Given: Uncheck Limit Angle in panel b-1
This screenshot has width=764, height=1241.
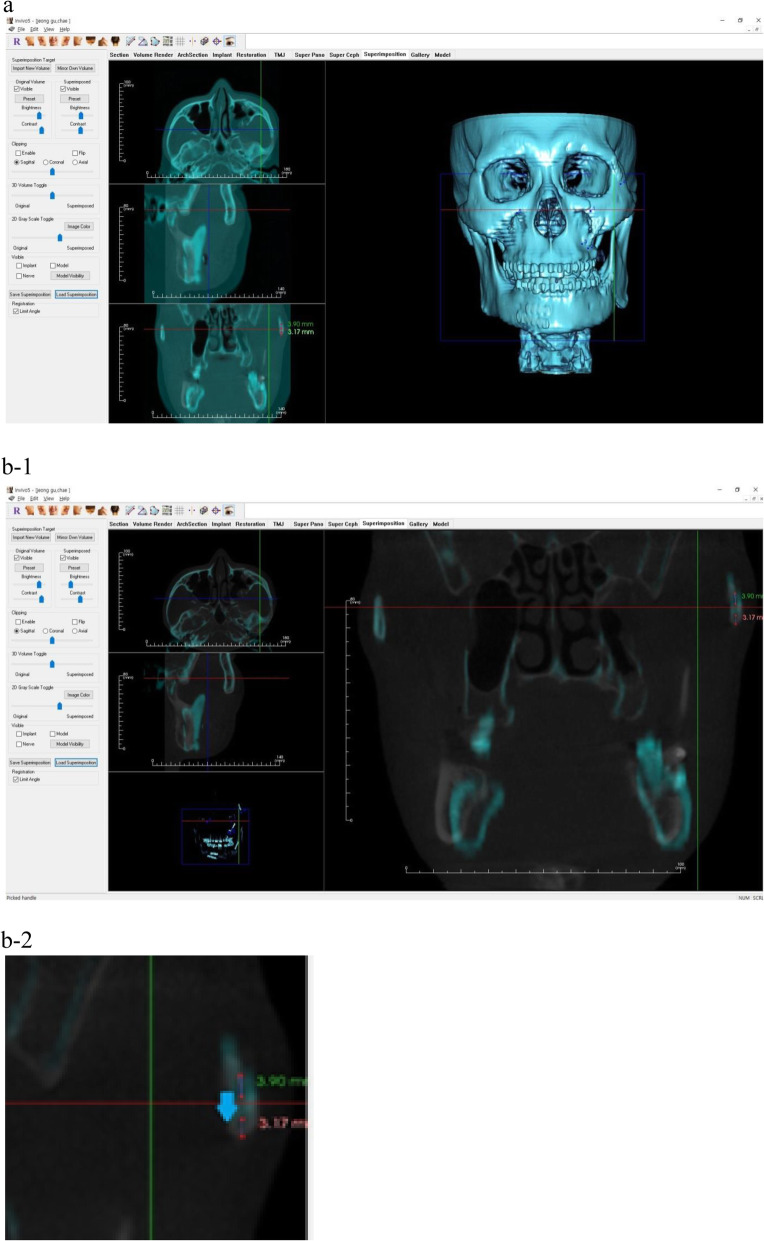Looking at the screenshot, I should [x=17, y=779].
